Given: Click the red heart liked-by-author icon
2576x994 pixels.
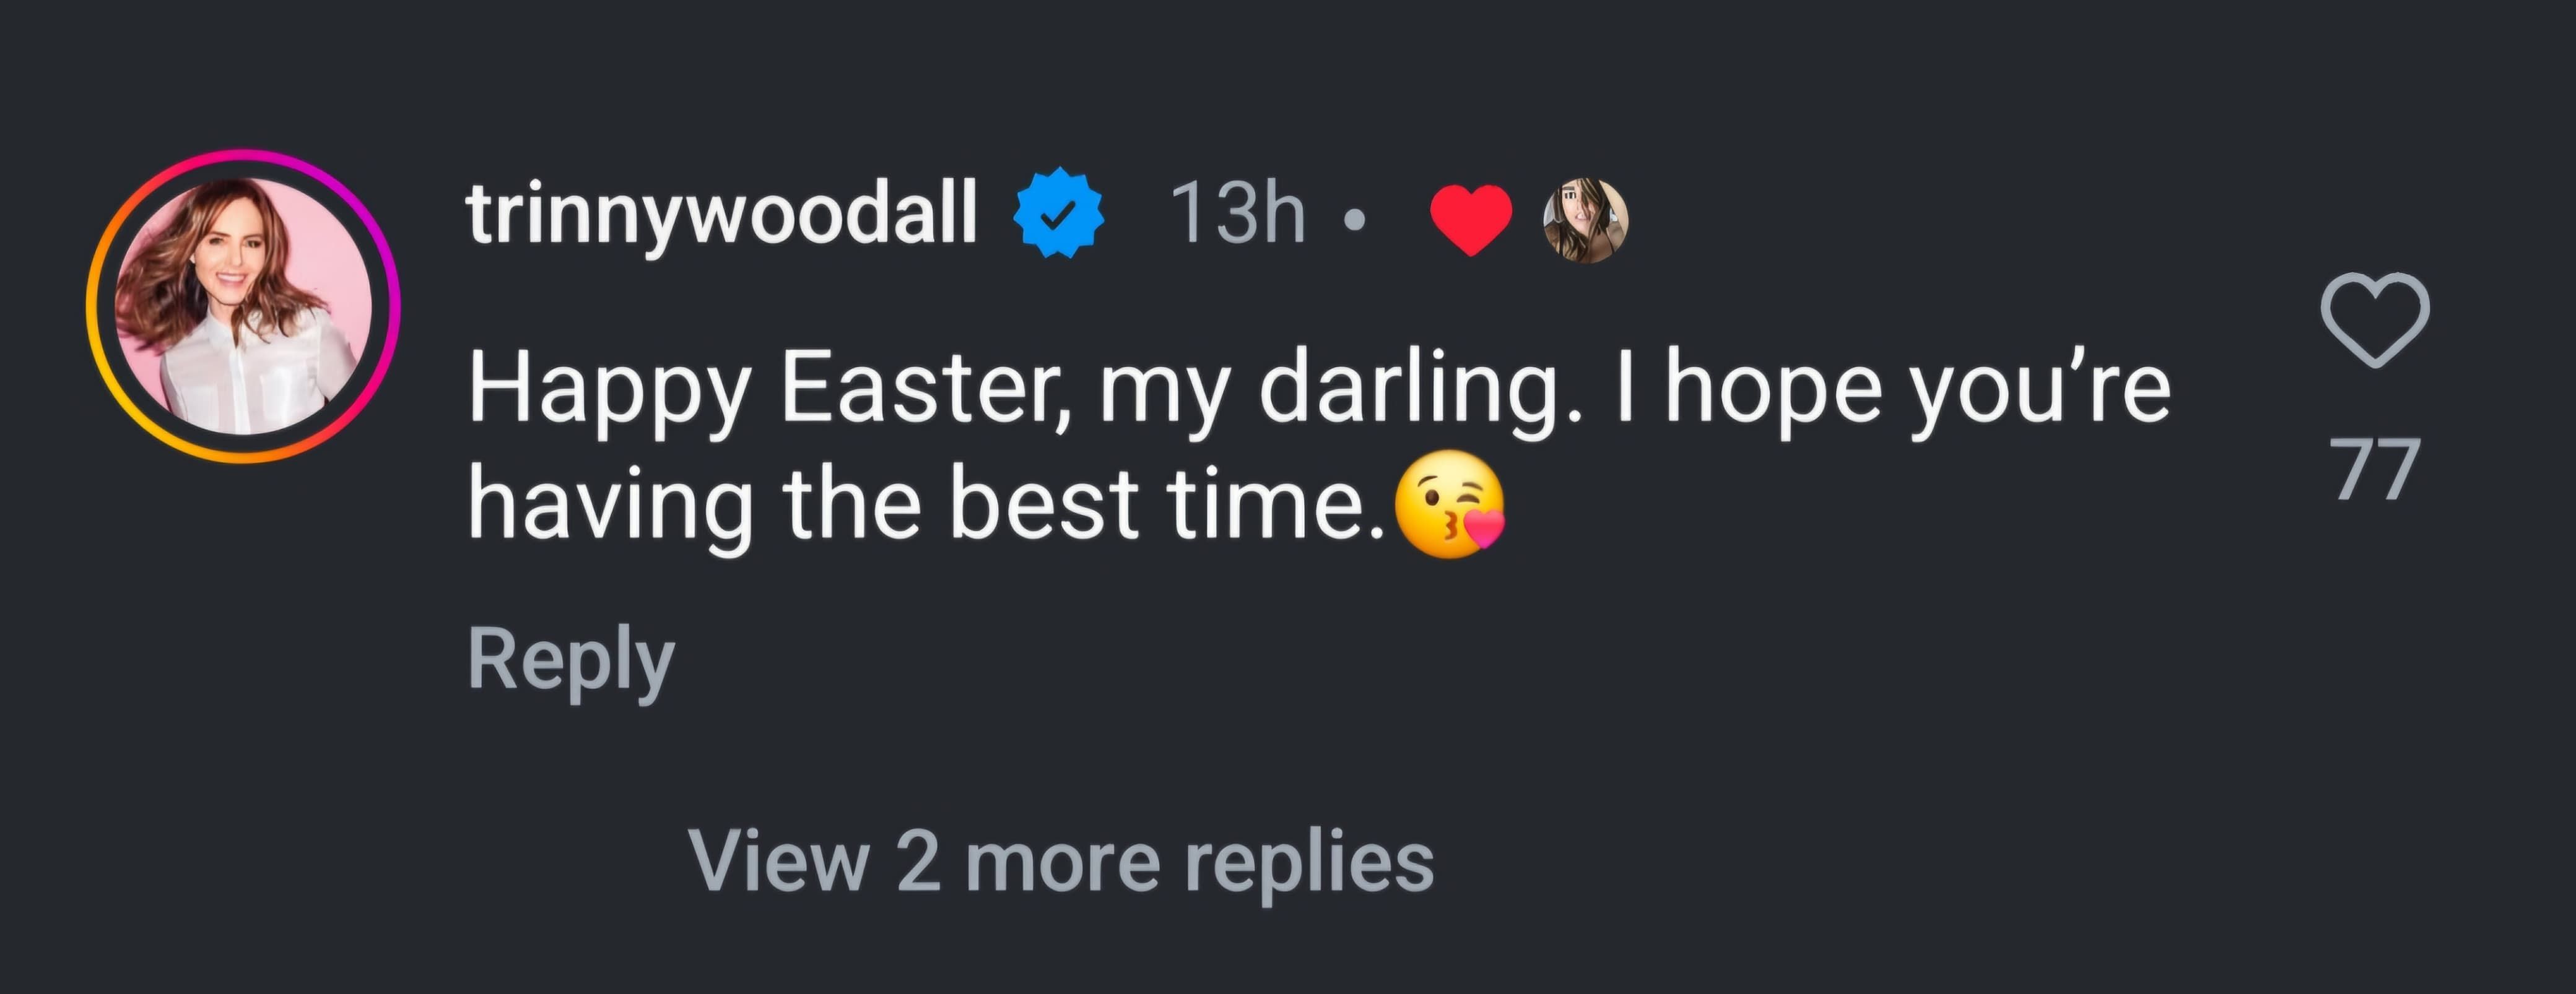Looking at the screenshot, I should (1470, 219).
